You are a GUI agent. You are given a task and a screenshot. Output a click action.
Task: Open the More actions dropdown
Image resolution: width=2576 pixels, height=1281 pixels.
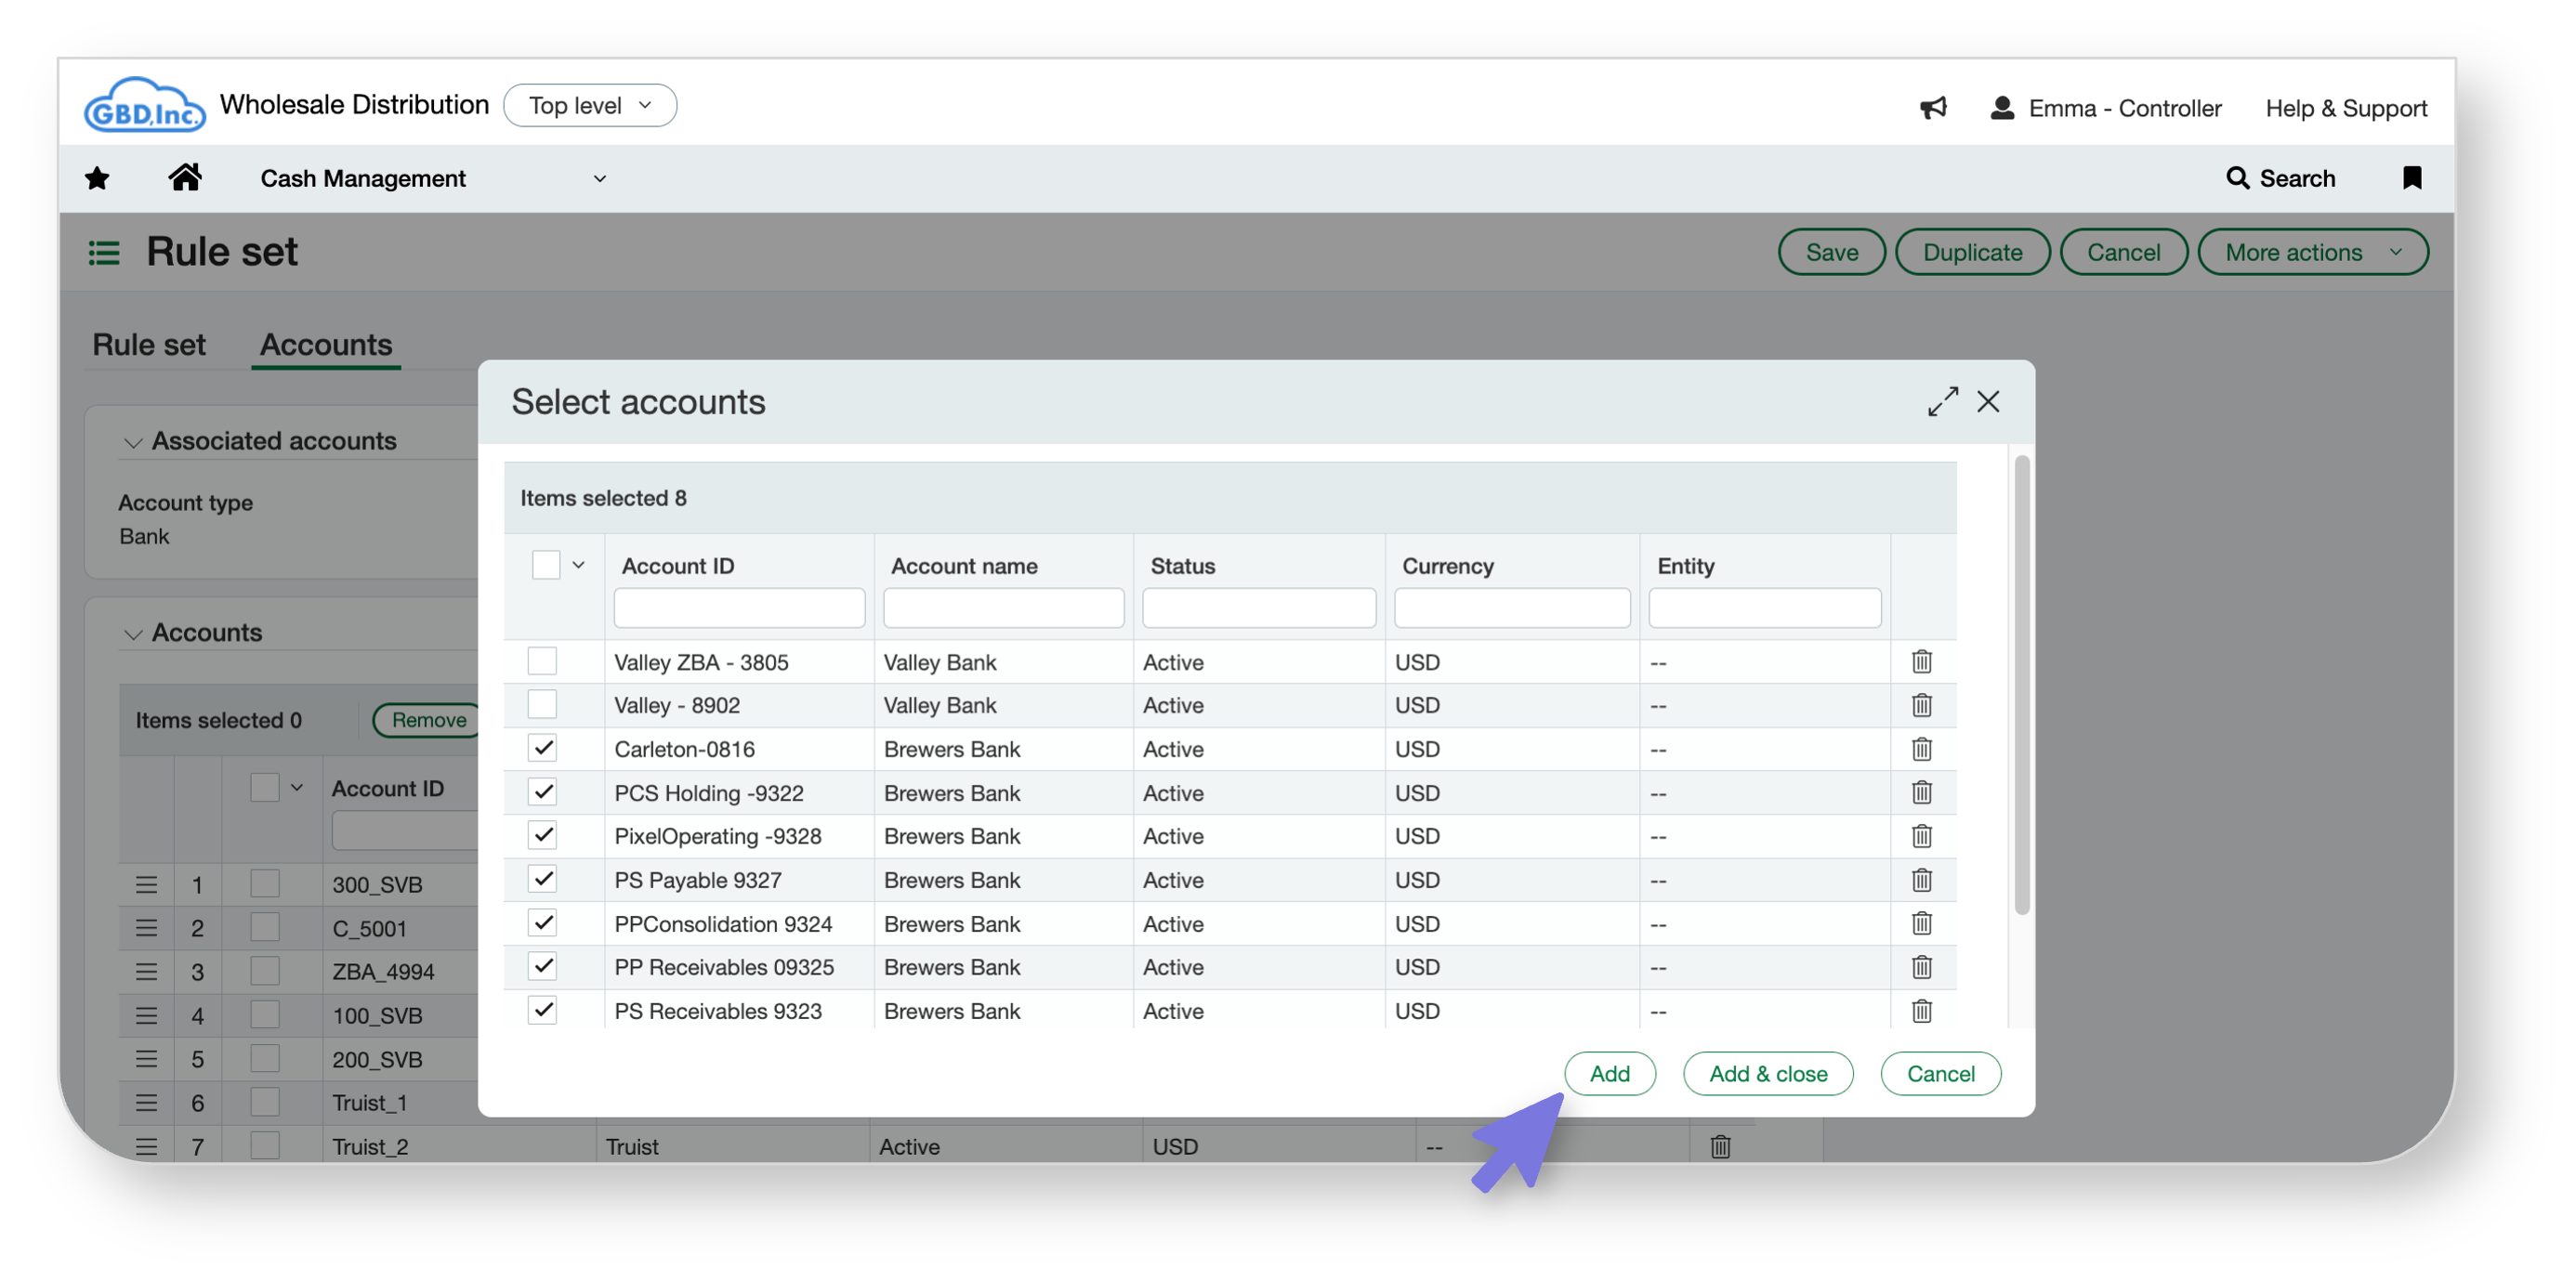point(2312,253)
